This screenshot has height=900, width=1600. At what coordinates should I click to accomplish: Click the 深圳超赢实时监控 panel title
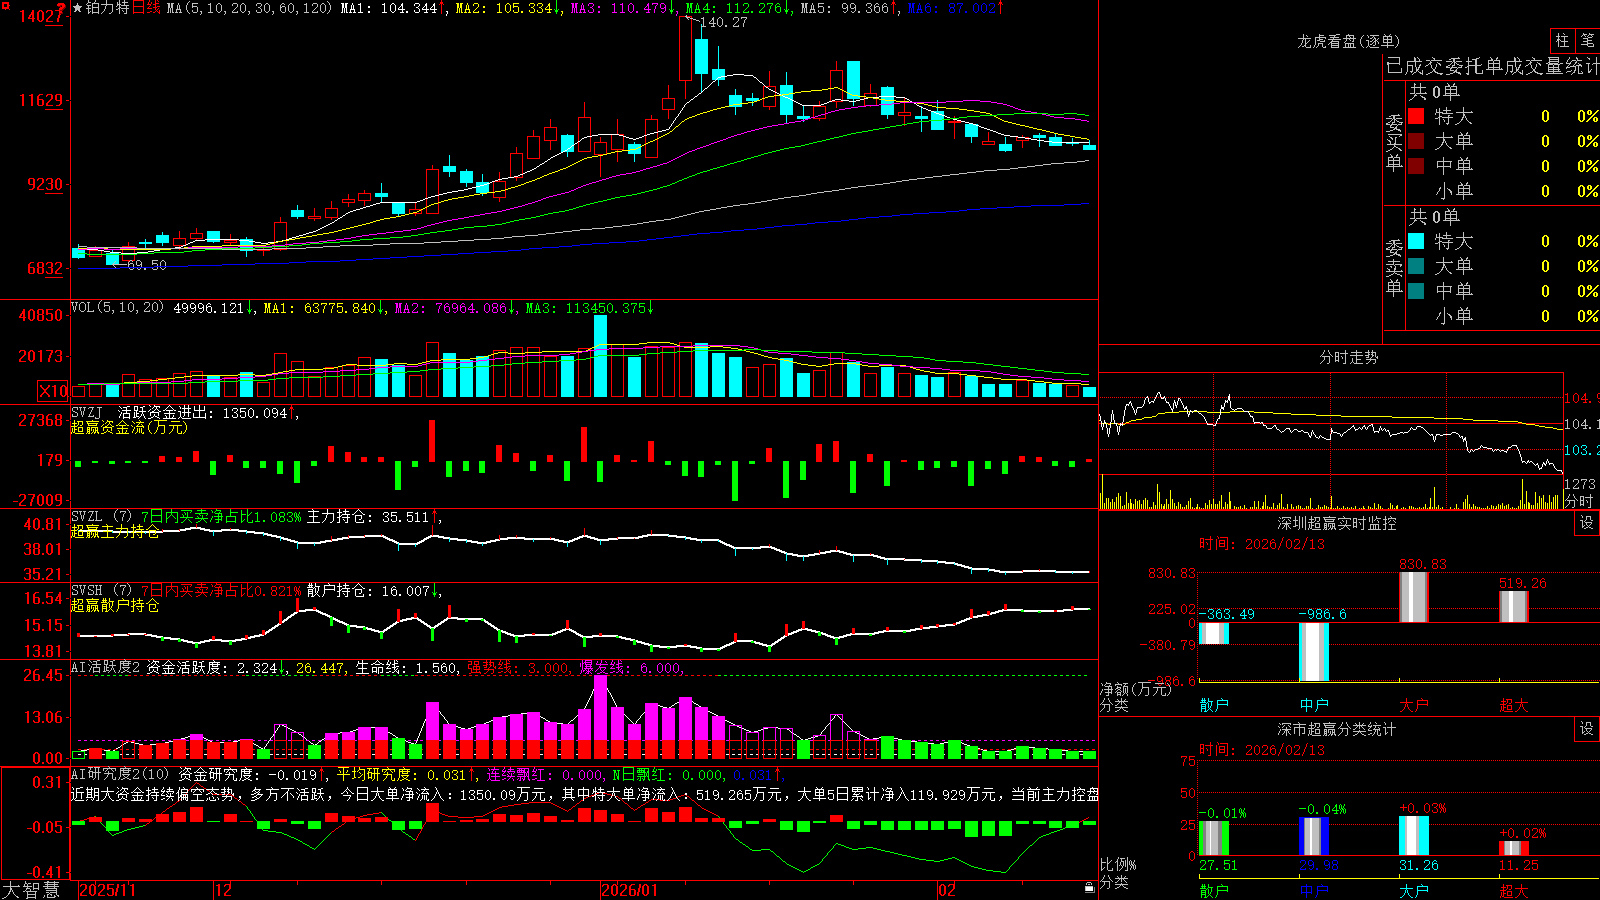click(x=1337, y=523)
